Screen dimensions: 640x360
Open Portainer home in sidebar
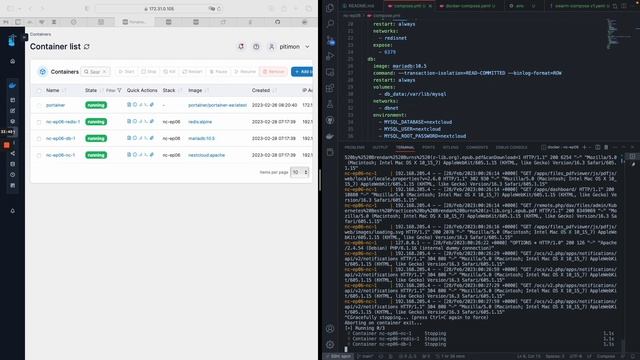point(13,61)
